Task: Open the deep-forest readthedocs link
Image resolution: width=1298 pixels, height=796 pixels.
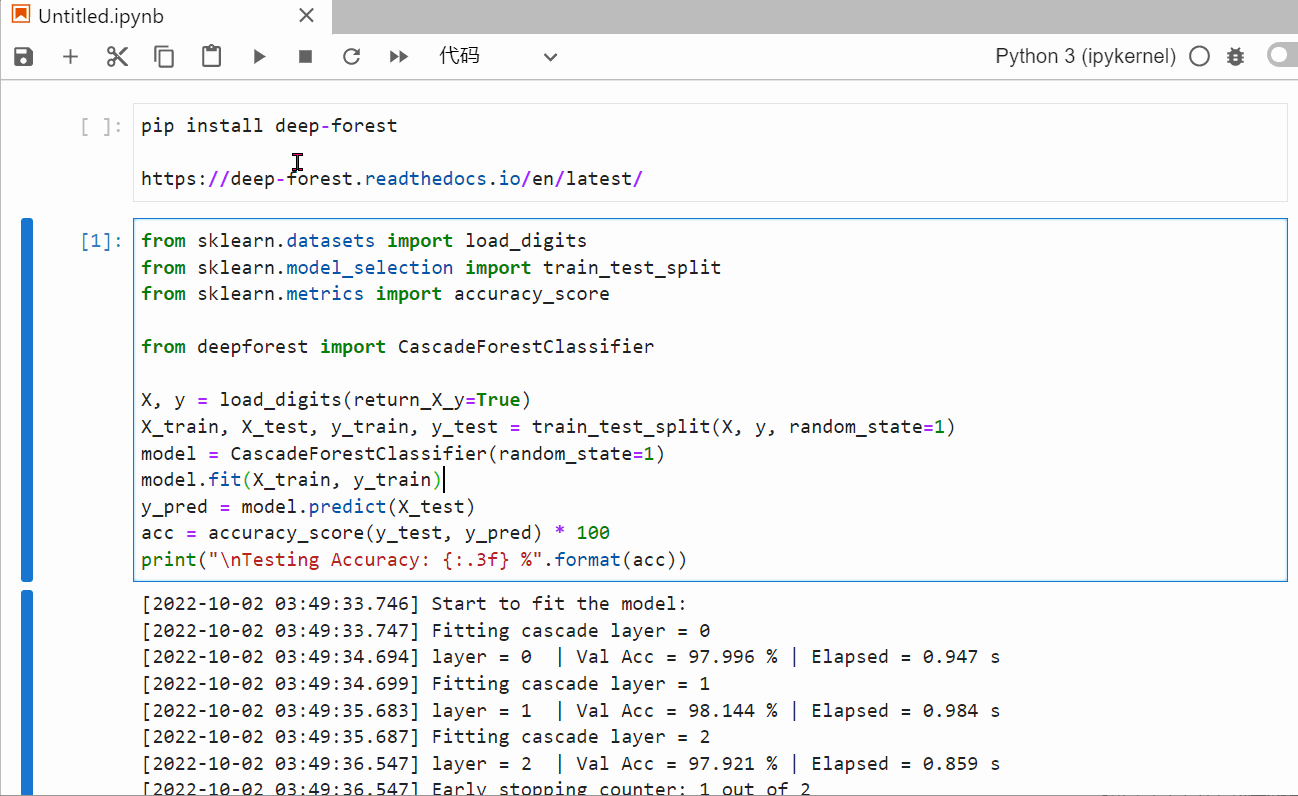Action: (x=390, y=178)
